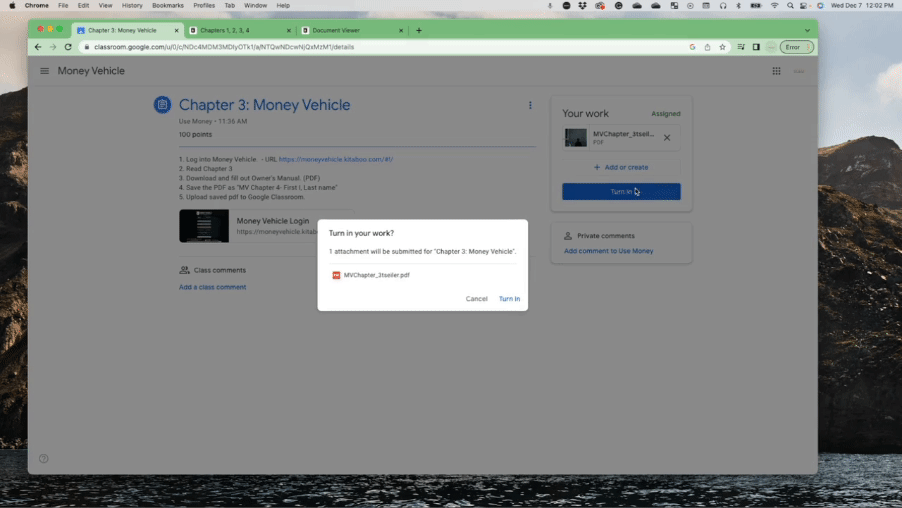Open the File menu
This screenshot has height=508, width=902.
point(63,6)
